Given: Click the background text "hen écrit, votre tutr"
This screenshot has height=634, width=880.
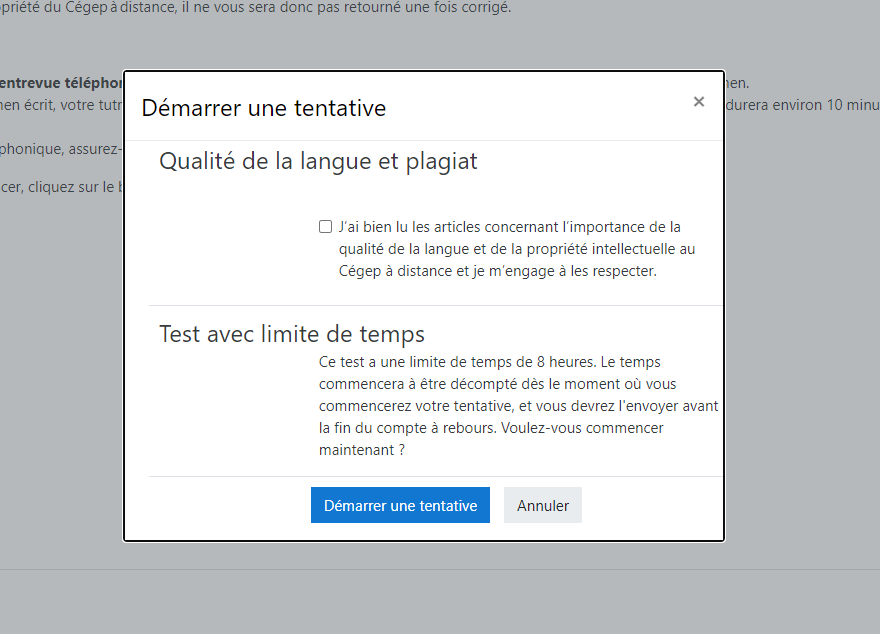Looking at the screenshot, I should tap(60, 104).
